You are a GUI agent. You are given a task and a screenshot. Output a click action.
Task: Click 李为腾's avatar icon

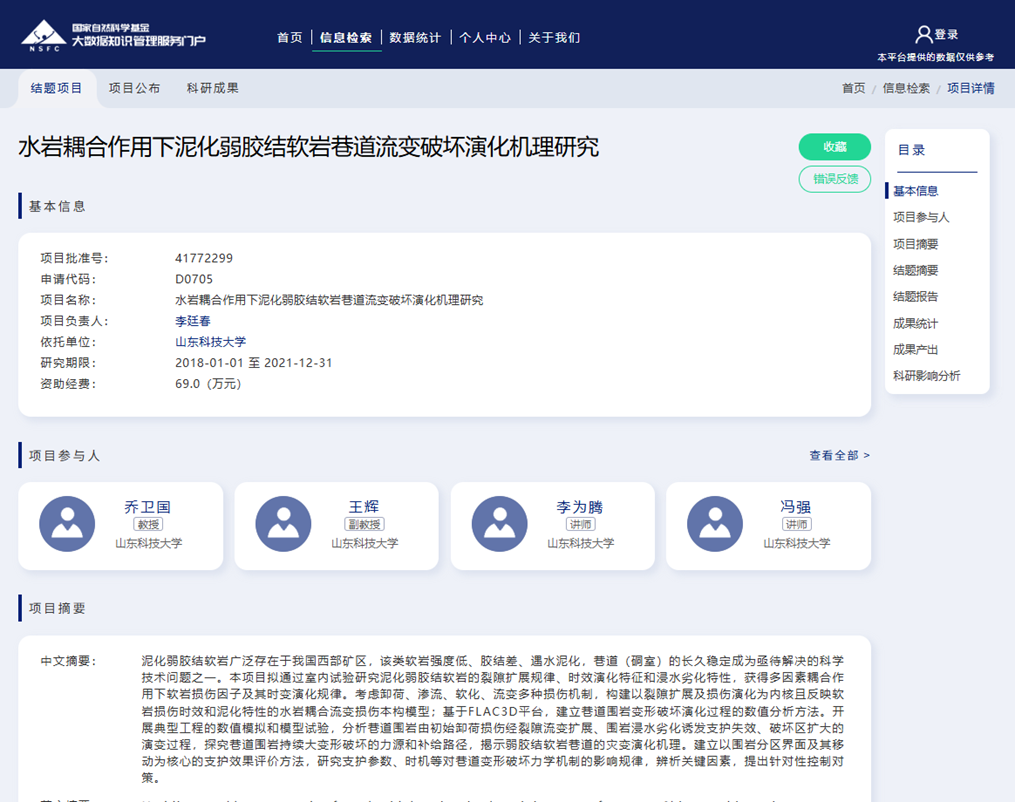pyautogui.click(x=499, y=524)
